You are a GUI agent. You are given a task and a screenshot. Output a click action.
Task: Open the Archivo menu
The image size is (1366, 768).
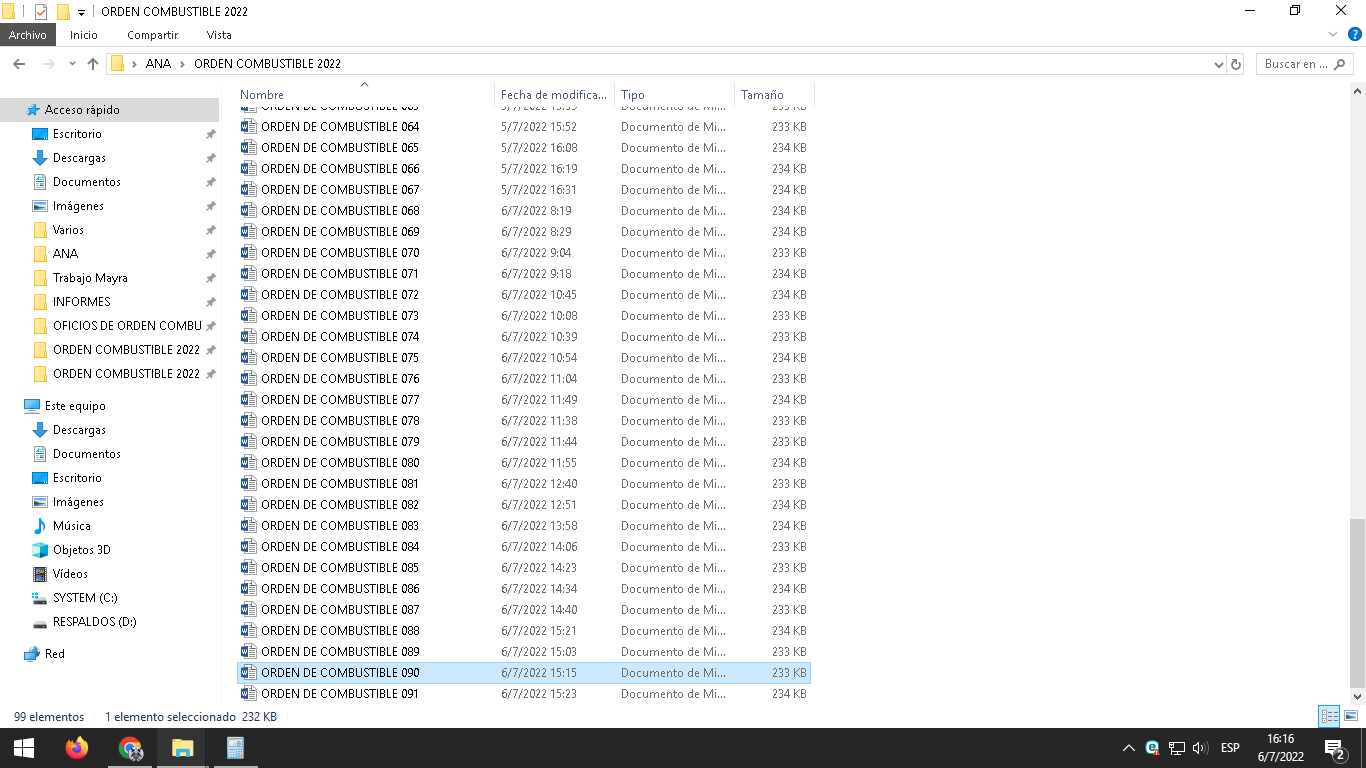[28, 35]
